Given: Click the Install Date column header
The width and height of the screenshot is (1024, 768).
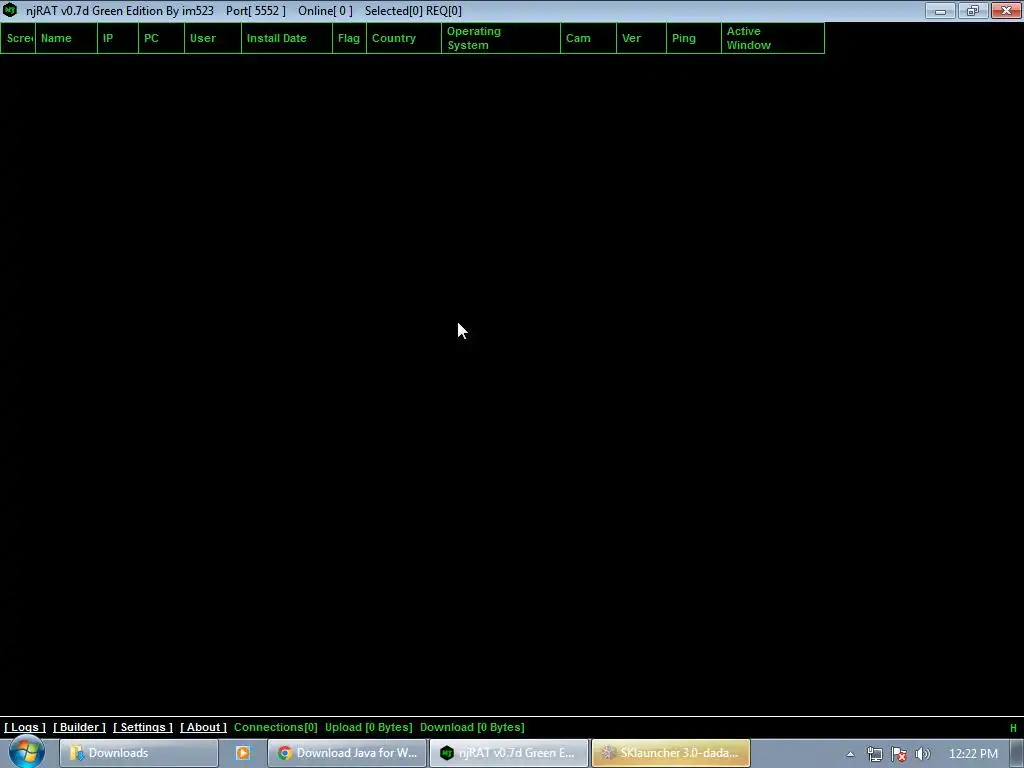Looking at the screenshot, I should (x=287, y=38).
